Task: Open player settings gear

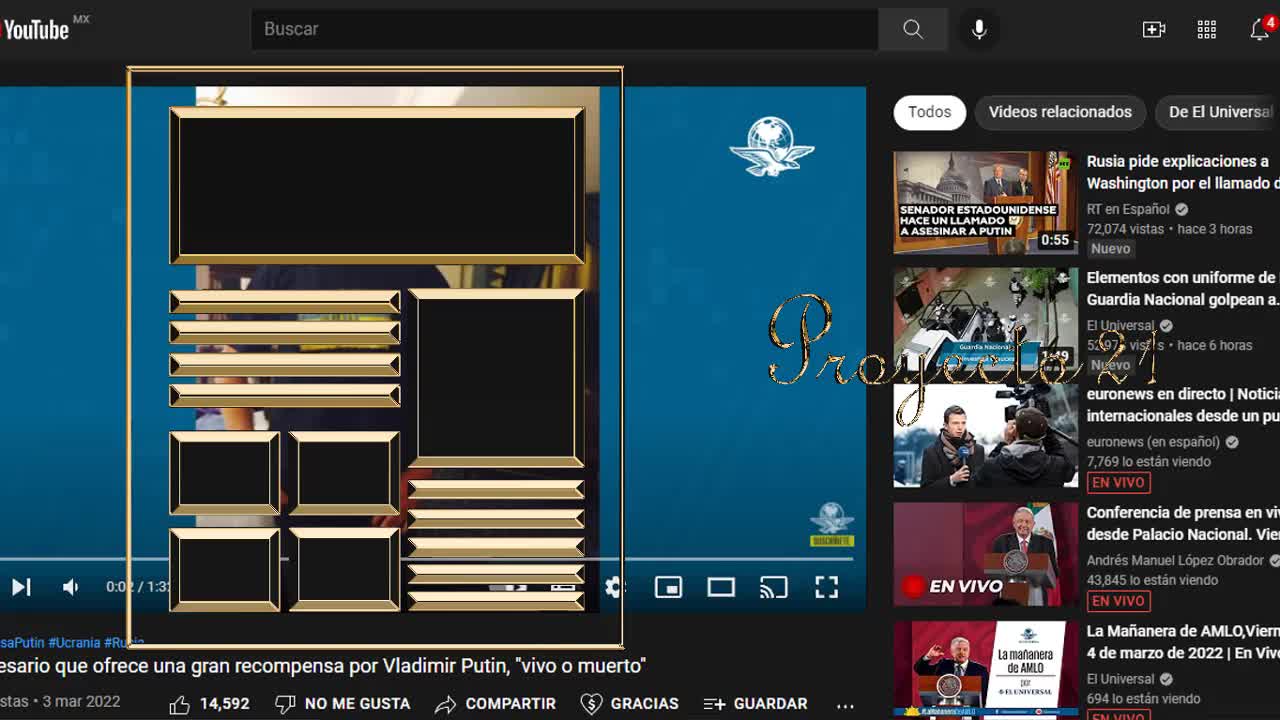Action: tap(615, 587)
